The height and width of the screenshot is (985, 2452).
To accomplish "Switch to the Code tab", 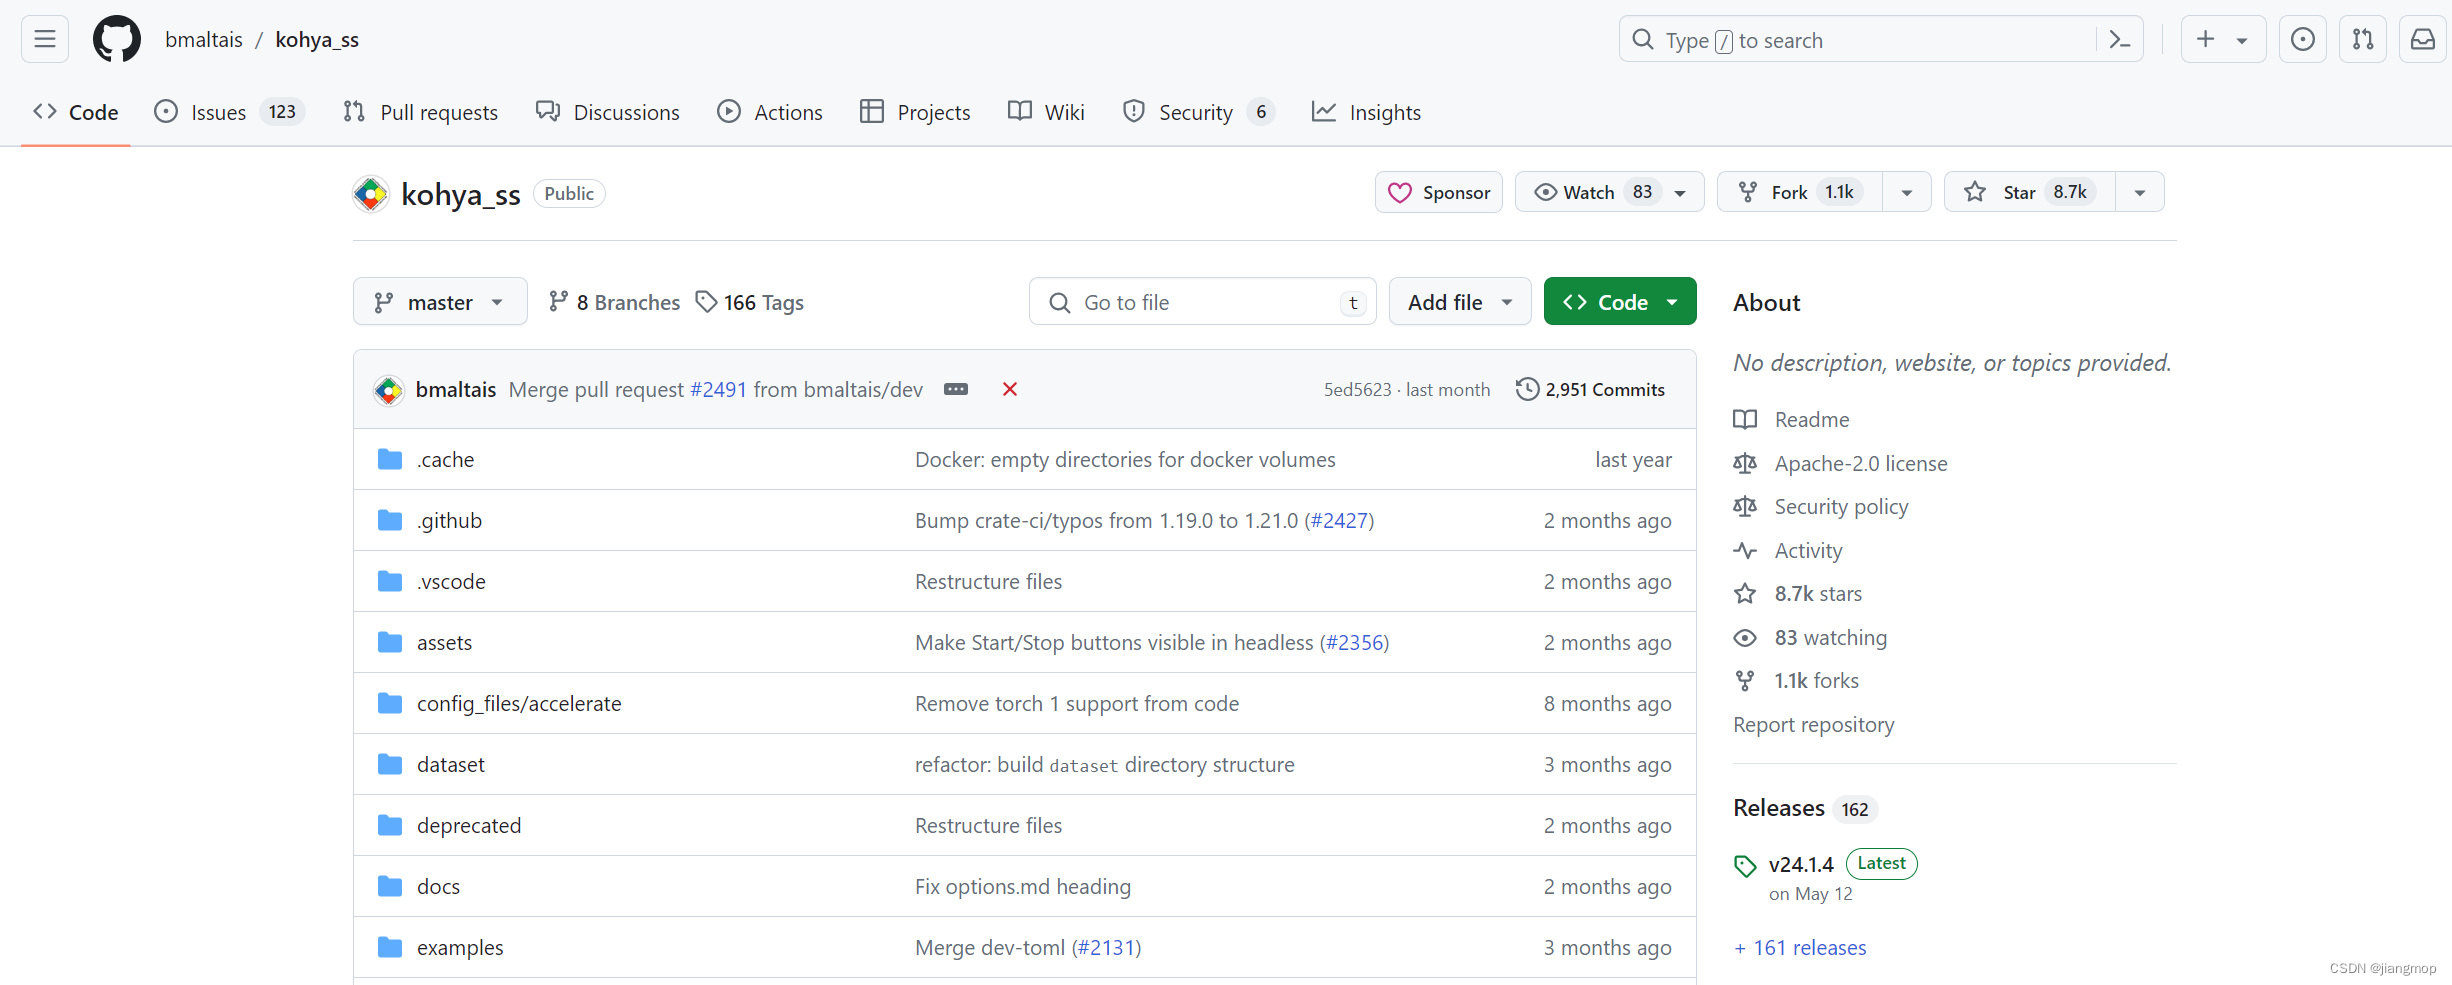I will 76,112.
